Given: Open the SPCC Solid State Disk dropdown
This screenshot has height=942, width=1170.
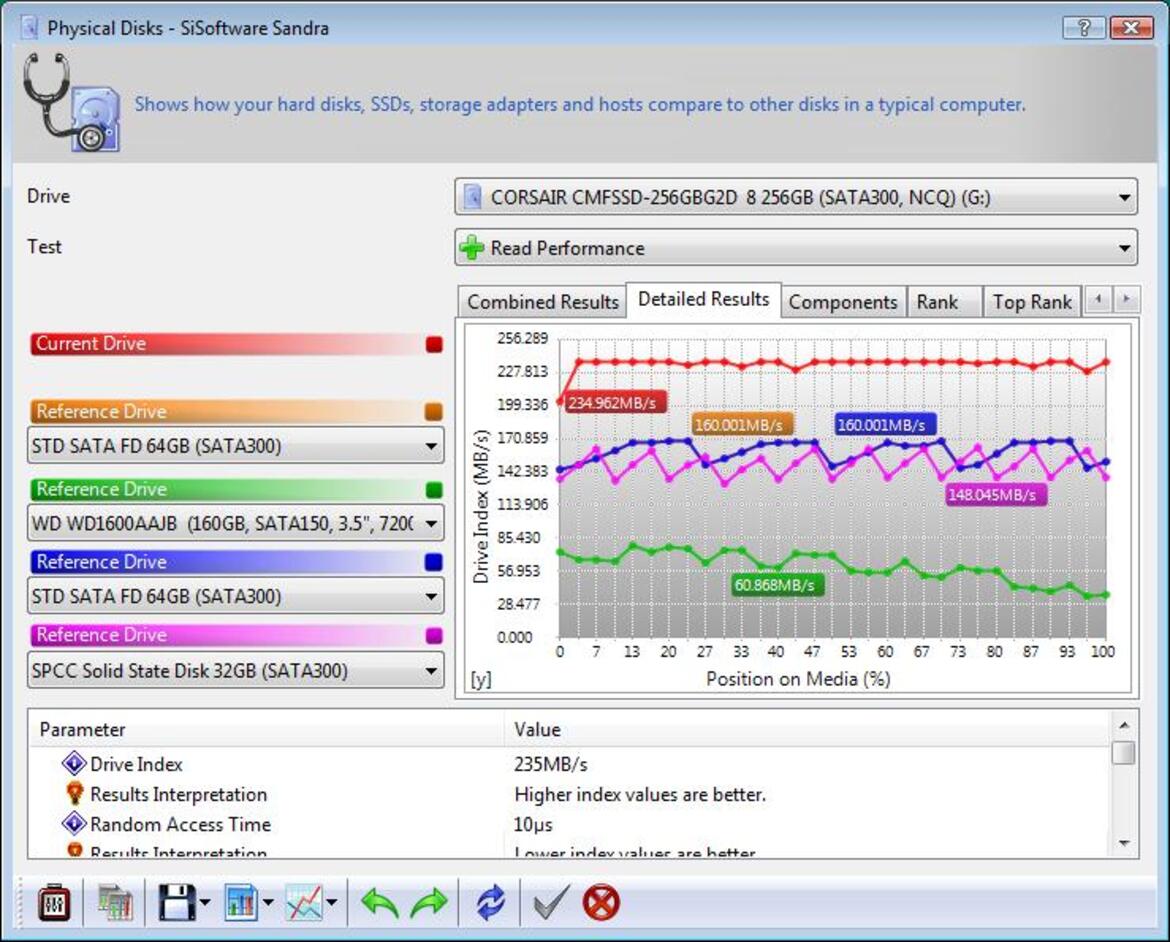Looking at the screenshot, I should click(431, 671).
